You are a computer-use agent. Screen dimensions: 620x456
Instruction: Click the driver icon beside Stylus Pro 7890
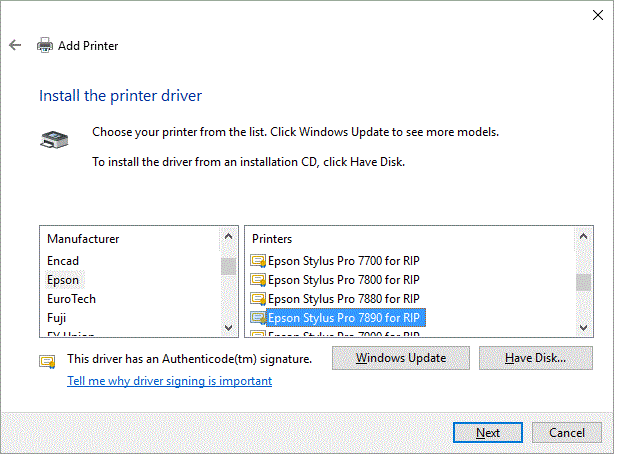tap(258, 318)
